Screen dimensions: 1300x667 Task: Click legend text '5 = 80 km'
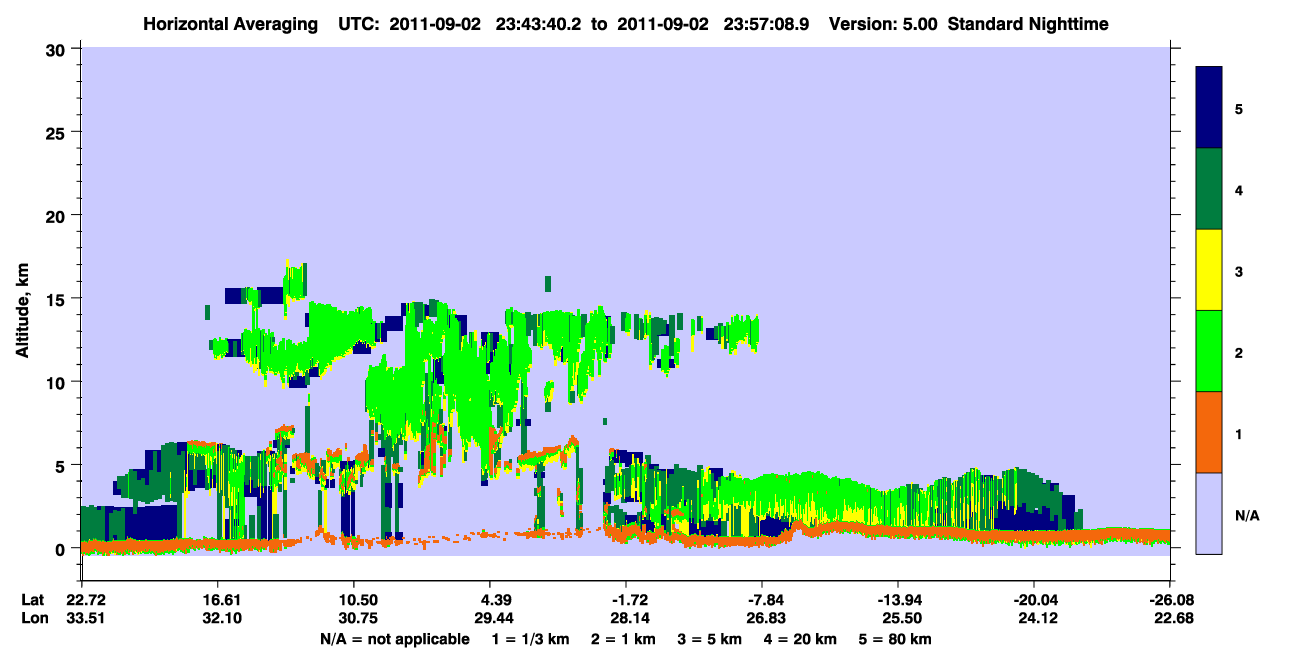click(897, 639)
